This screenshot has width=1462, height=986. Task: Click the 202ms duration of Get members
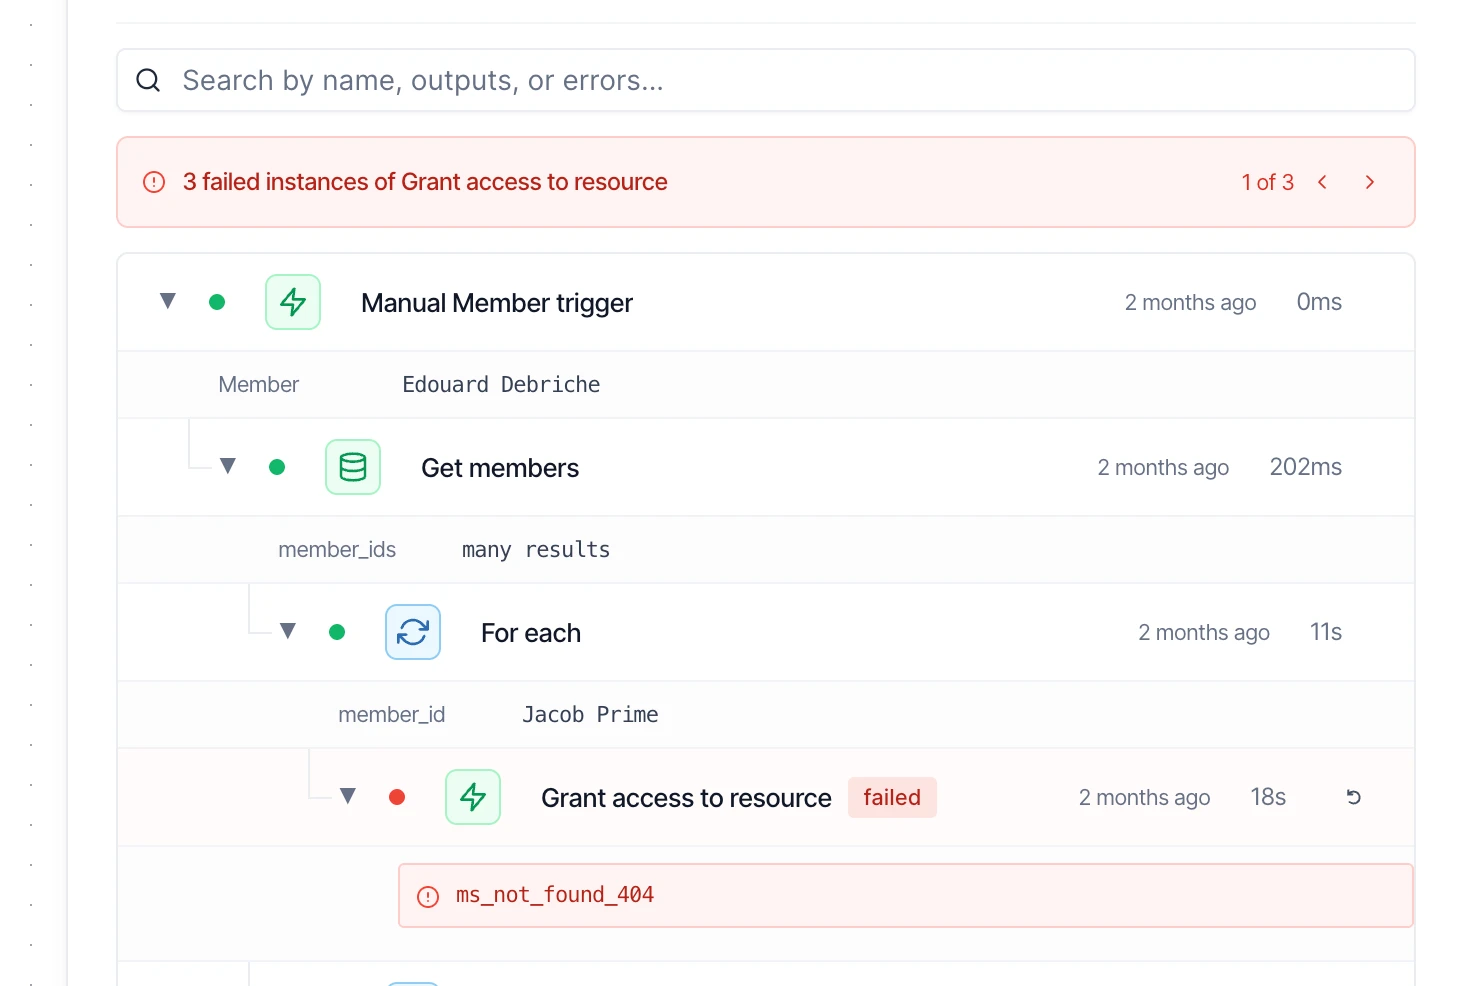click(1306, 467)
